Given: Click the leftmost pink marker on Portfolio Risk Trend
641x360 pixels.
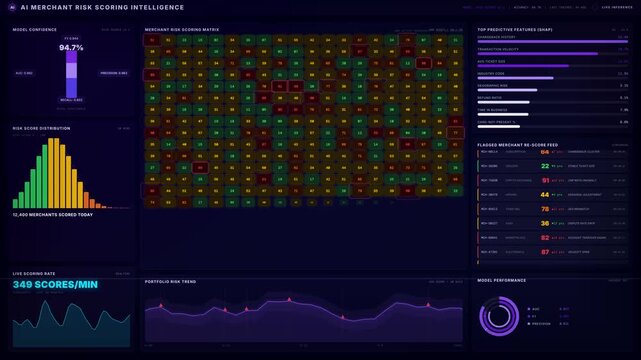Looking at the screenshot, I should click(161, 306).
